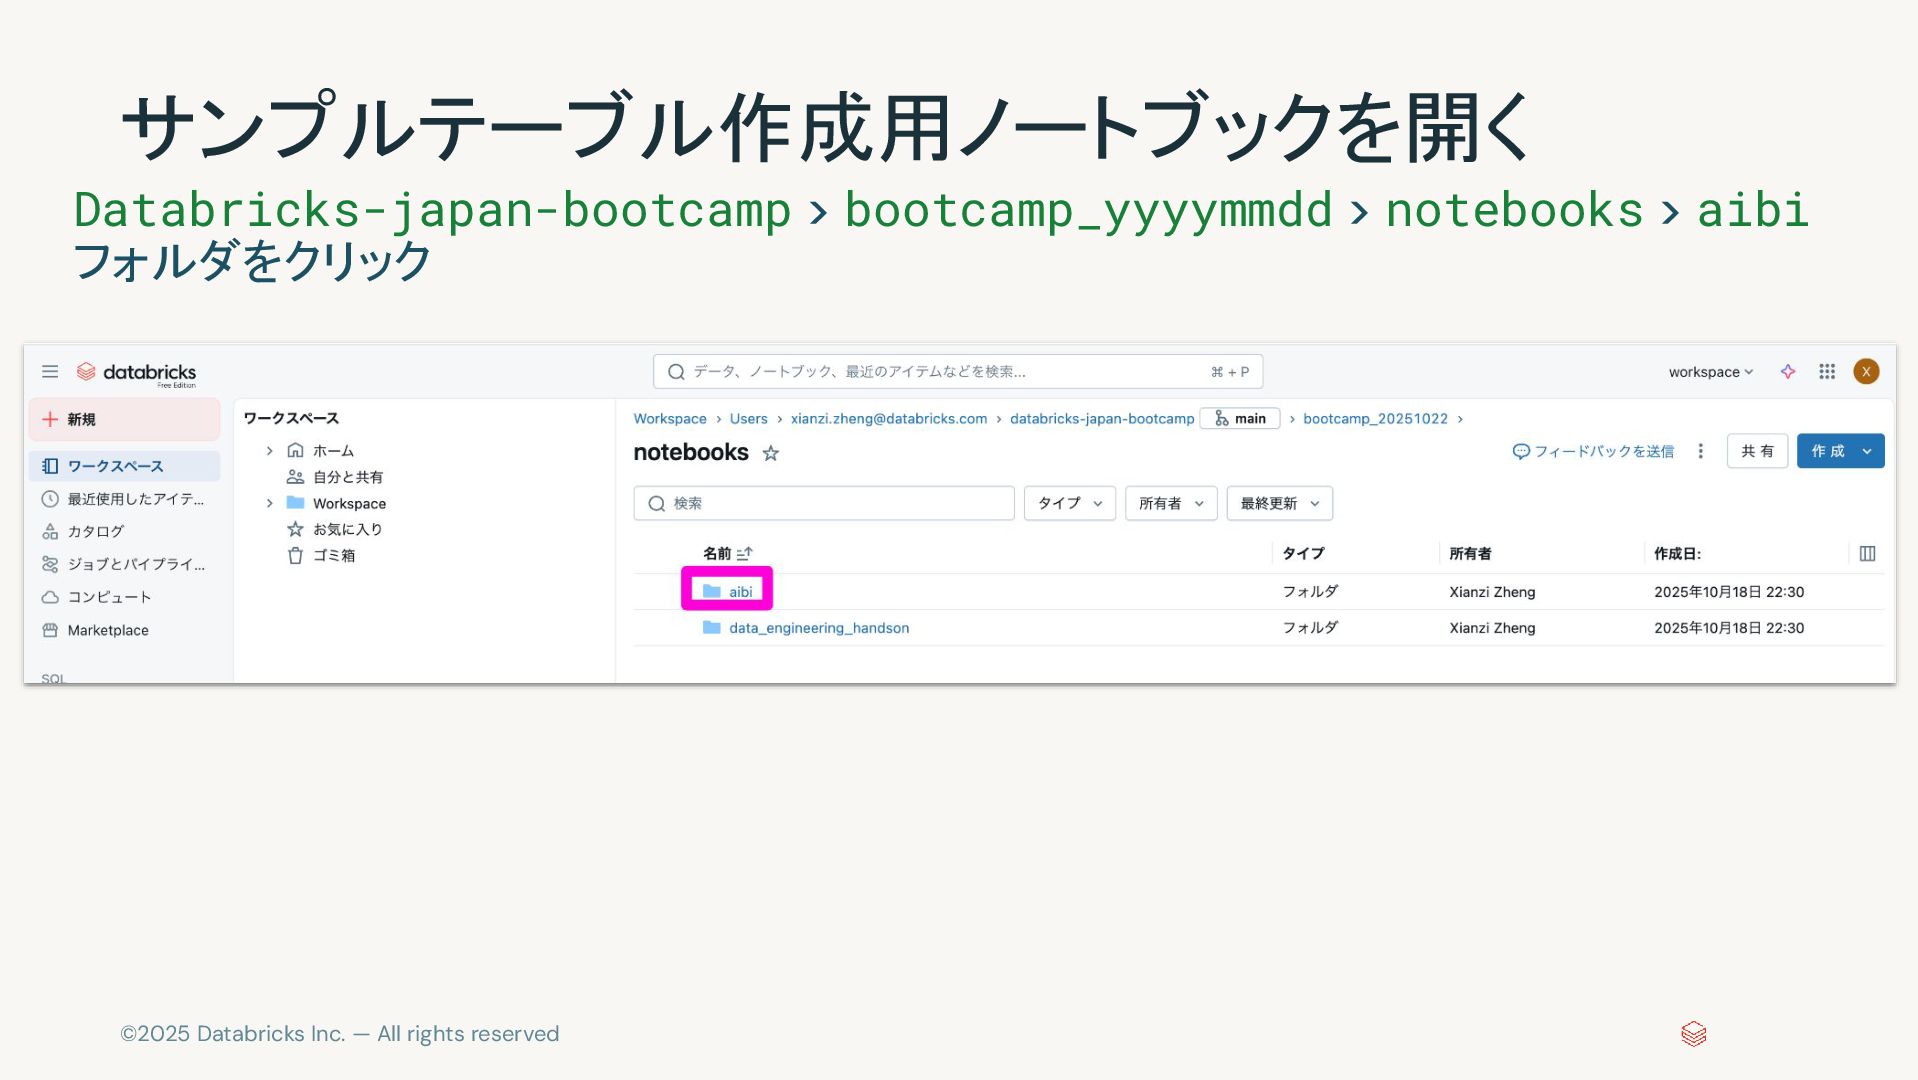Open ゴミ箱 trash in the tree
Image resolution: width=1918 pixels, height=1080 pixels.
pyautogui.click(x=333, y=555)
